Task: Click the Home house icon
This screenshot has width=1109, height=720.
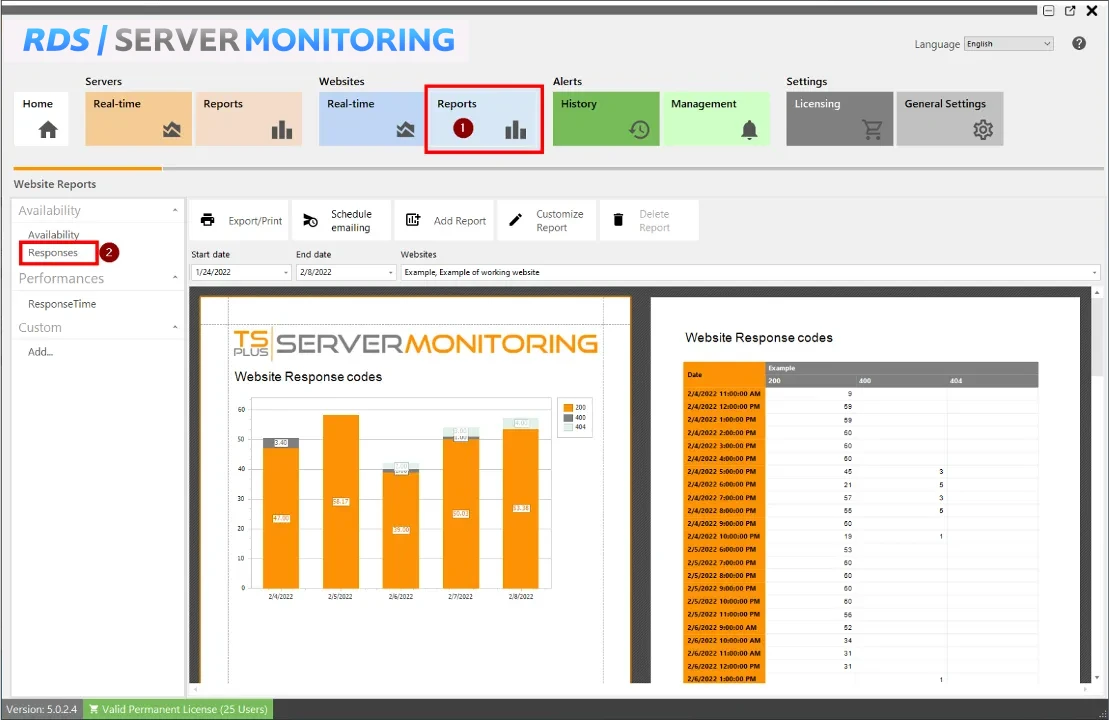Action: tap(48, 129)
